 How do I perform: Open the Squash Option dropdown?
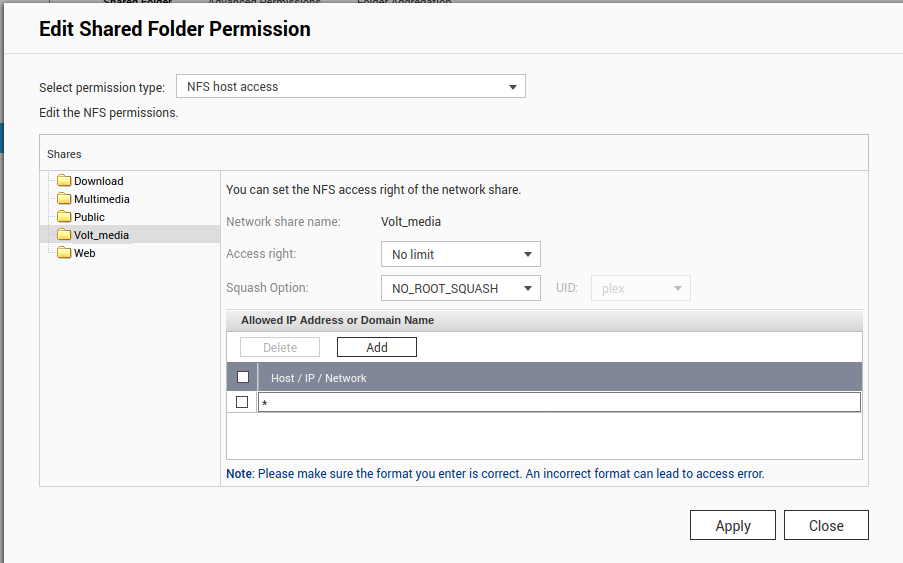(461, 288)
